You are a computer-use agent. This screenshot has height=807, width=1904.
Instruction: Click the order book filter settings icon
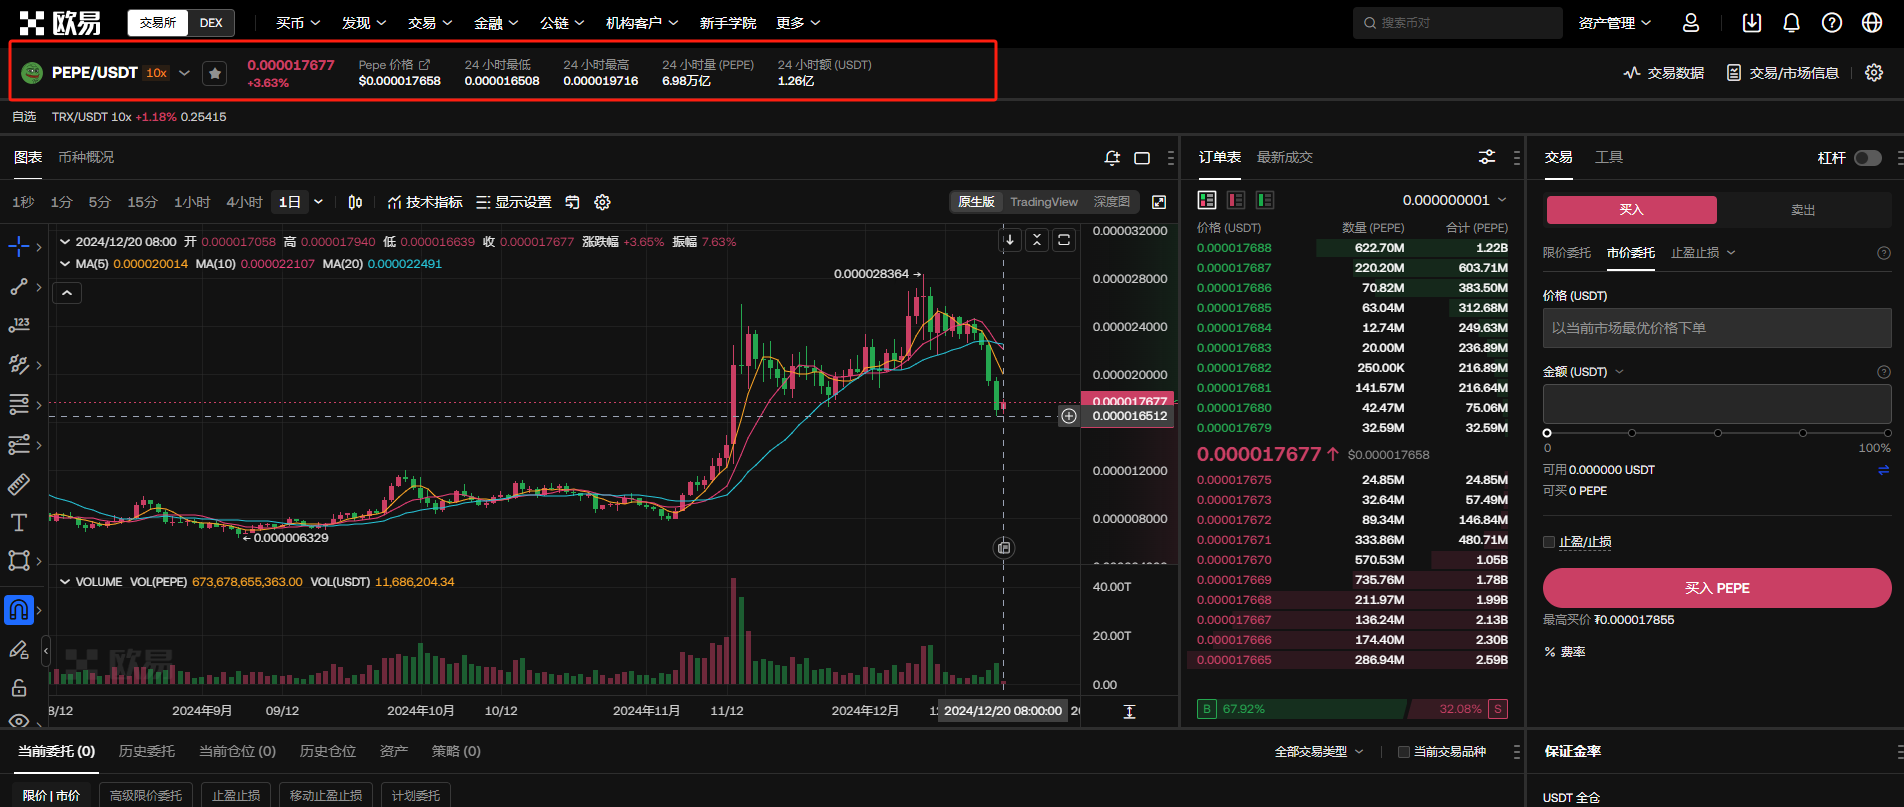[1487, 157]
